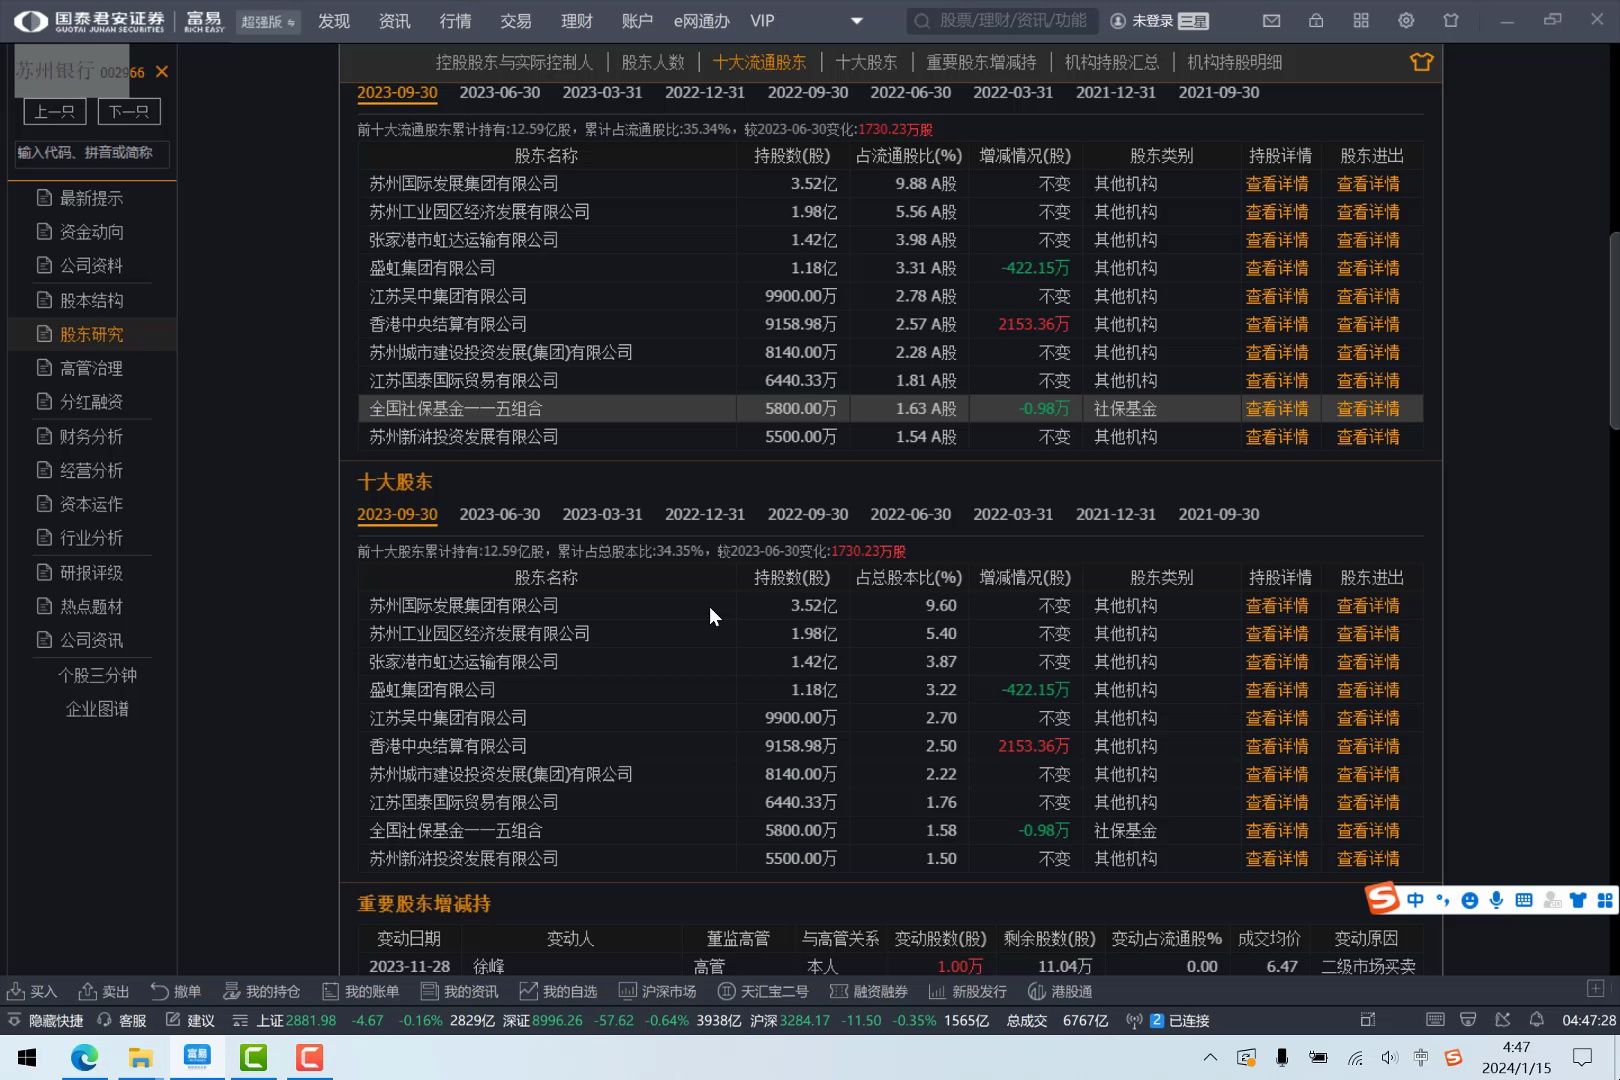Open the mail messages icon
The height and width of the screenshot is (1080, 1620).
click(1271, 20)
